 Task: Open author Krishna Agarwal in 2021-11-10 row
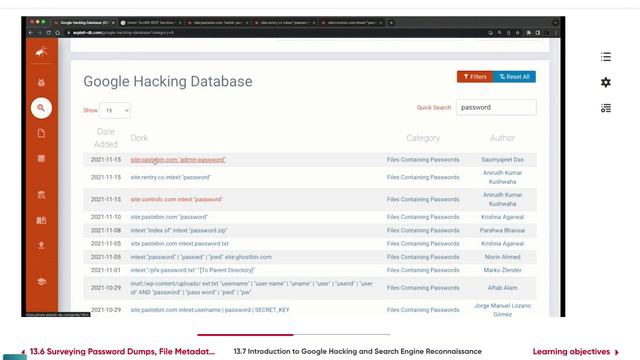(x=502, y=217)
